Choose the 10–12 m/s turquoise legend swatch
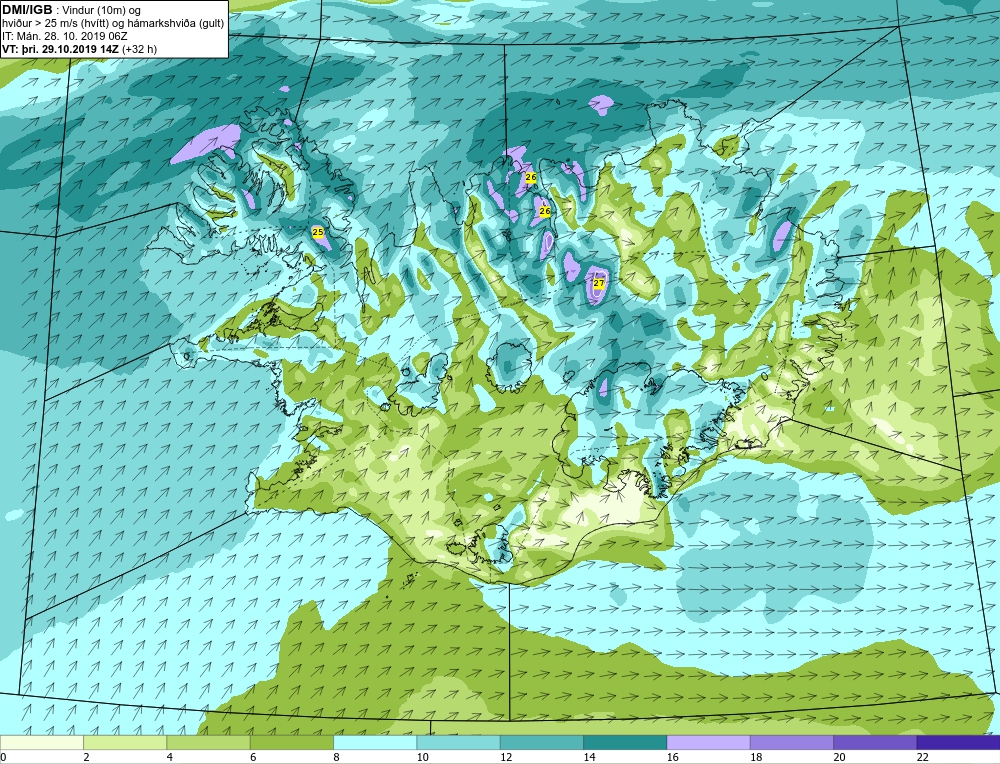 [x=458, y=742]
